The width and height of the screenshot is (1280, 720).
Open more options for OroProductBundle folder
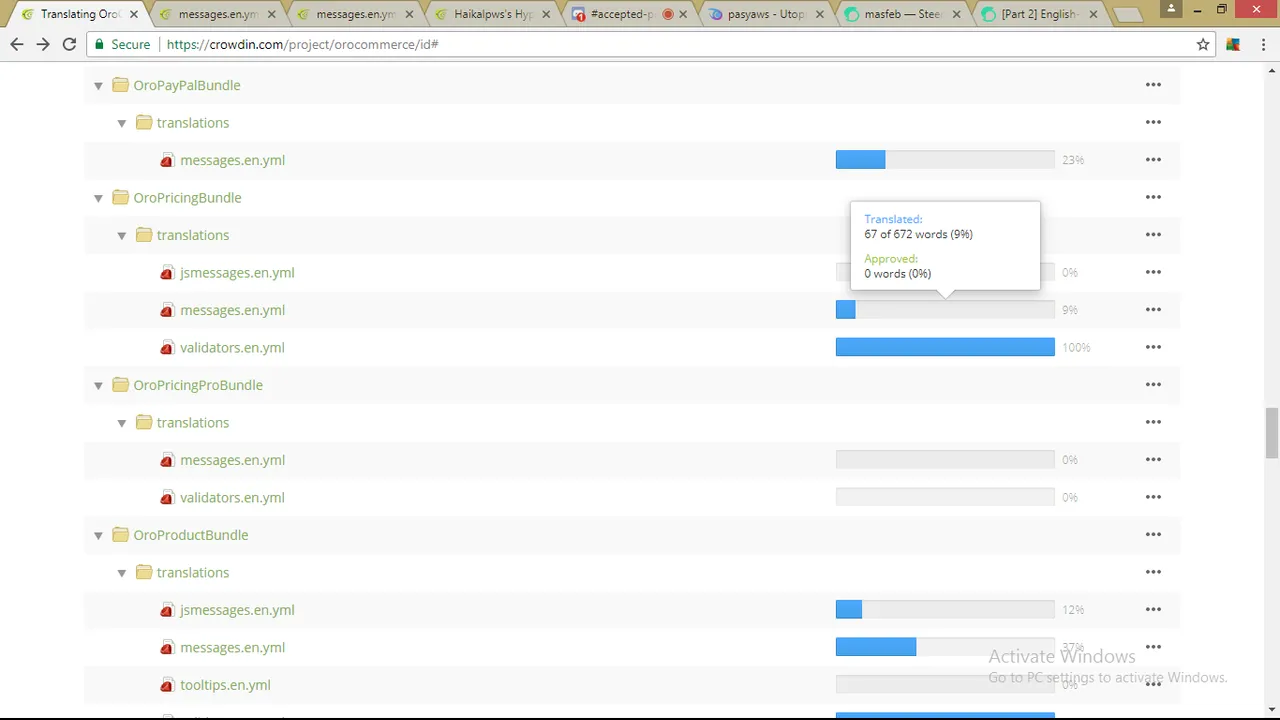tap(1153, 535)
